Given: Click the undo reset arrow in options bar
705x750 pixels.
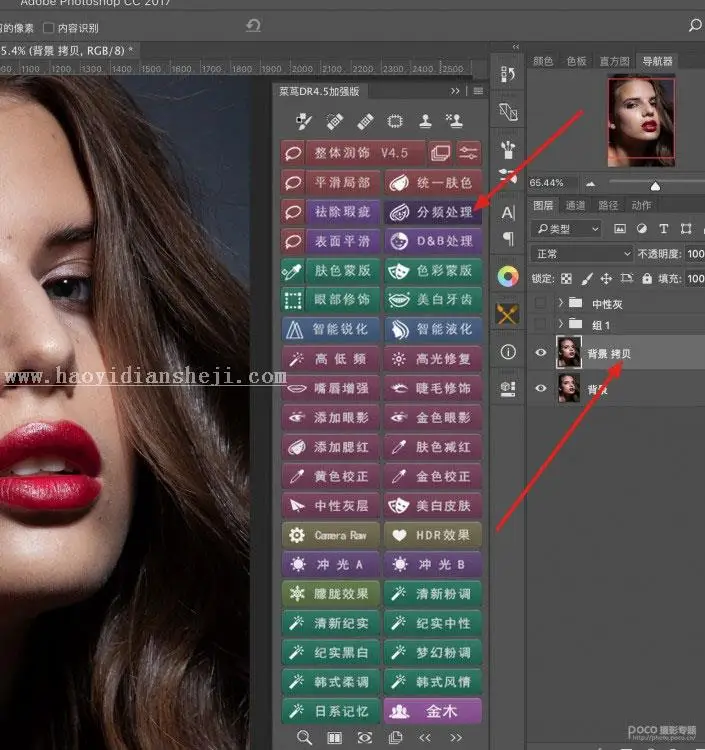Looking at the screenshot, I should [253, 25].
